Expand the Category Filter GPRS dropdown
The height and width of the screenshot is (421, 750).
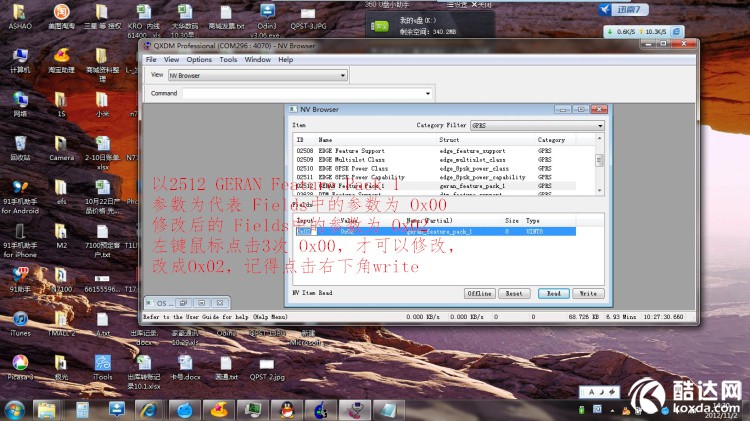click(600, 125)
